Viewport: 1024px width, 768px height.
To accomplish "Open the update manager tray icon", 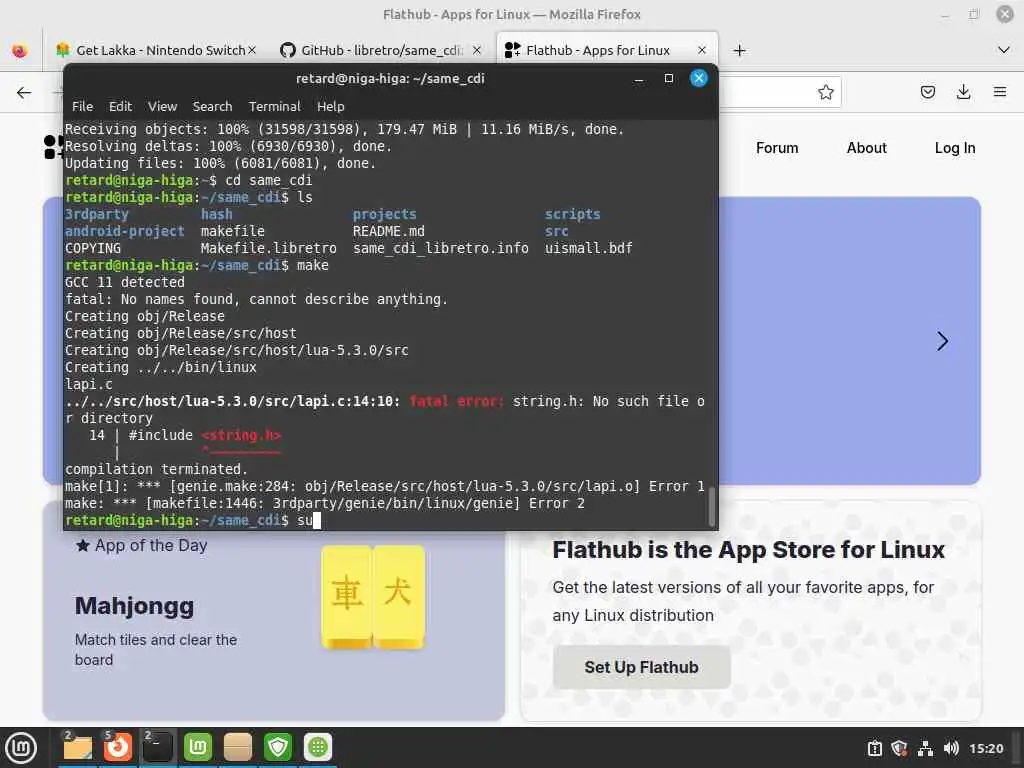I will click(874, 748).
